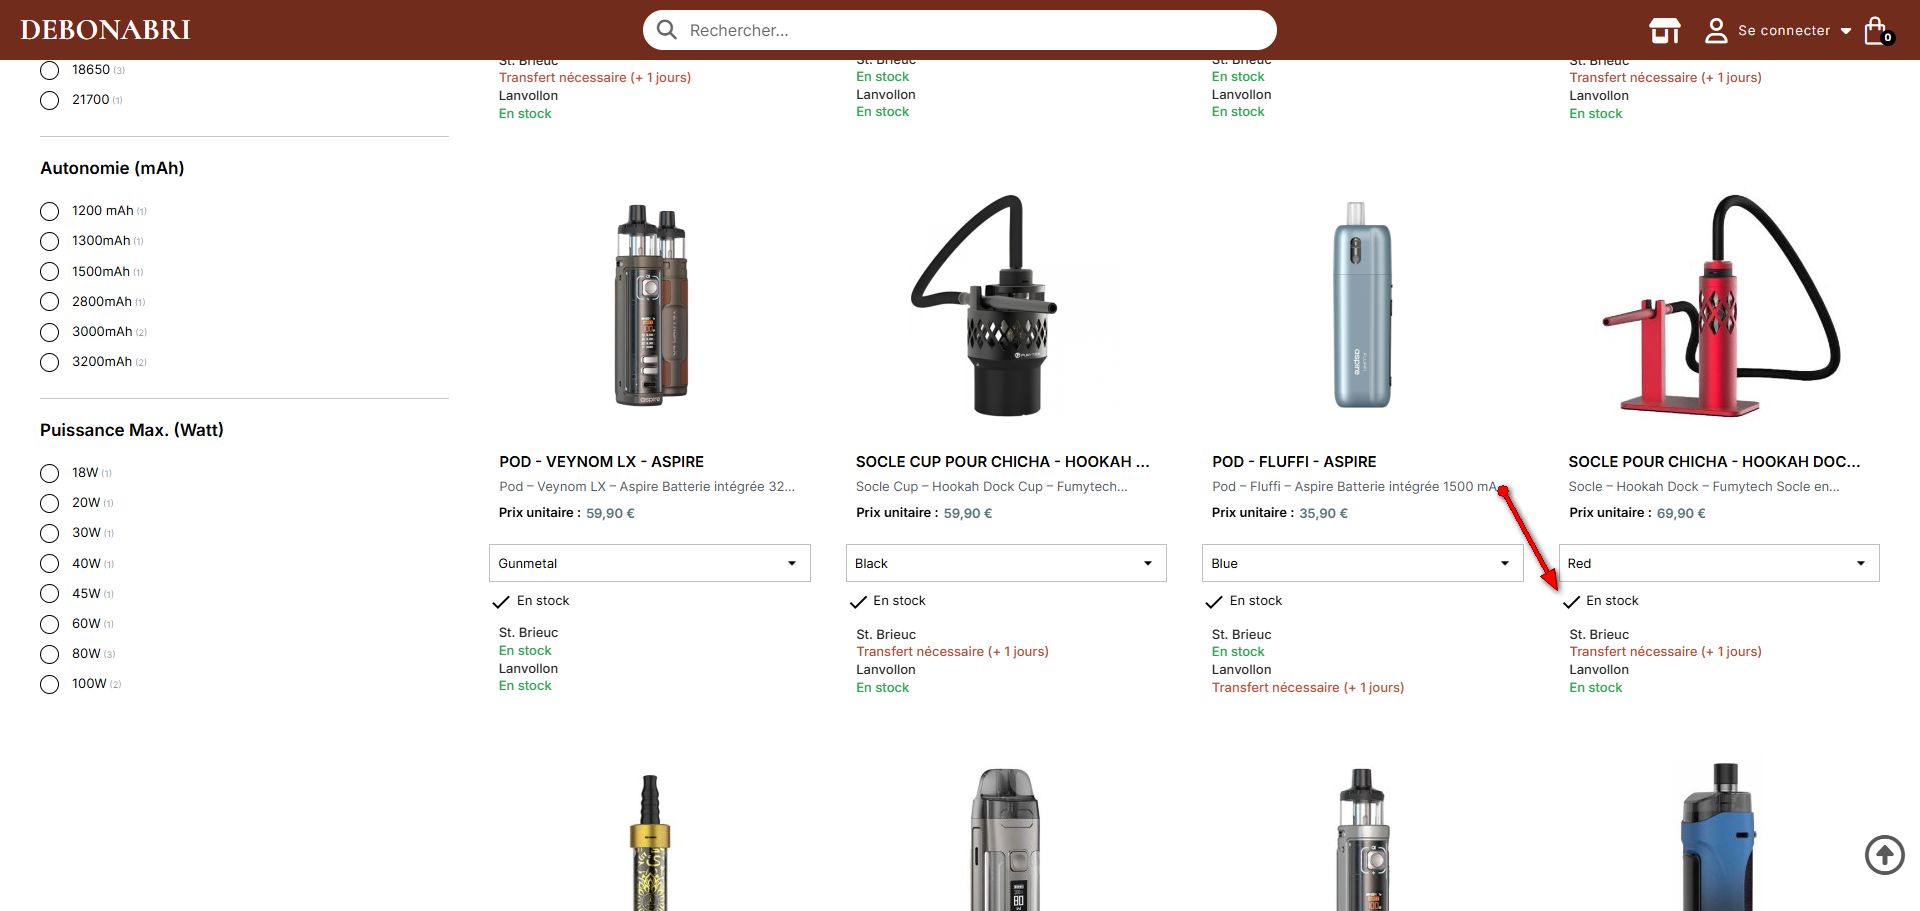Image resolution: width=1920 pixels, height=911 pixels.
Task: Click the search magnifier icon
Action: (667, 30)
